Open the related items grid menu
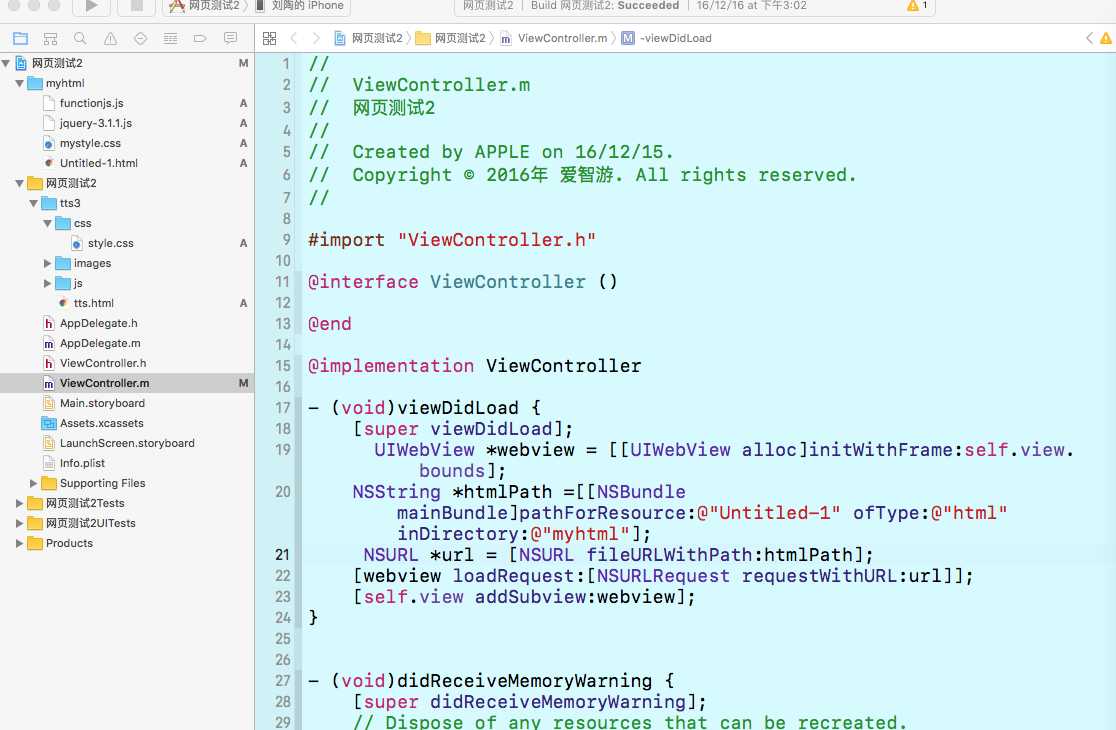 (269, 38)
